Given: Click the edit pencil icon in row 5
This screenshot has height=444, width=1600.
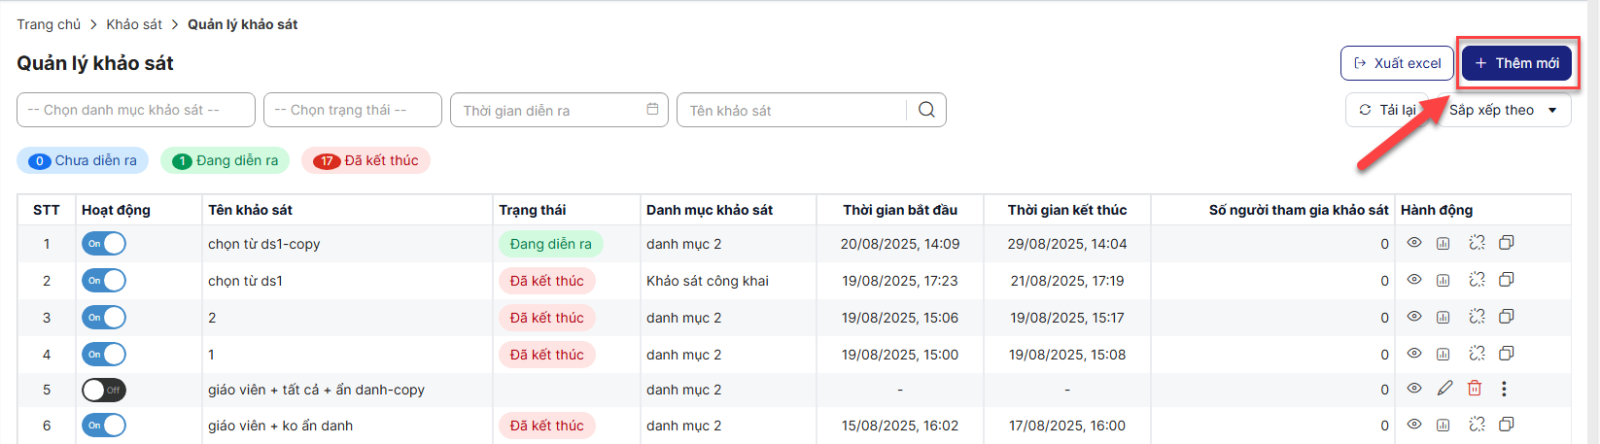Looking at the screenshot, I should 1444,389.
